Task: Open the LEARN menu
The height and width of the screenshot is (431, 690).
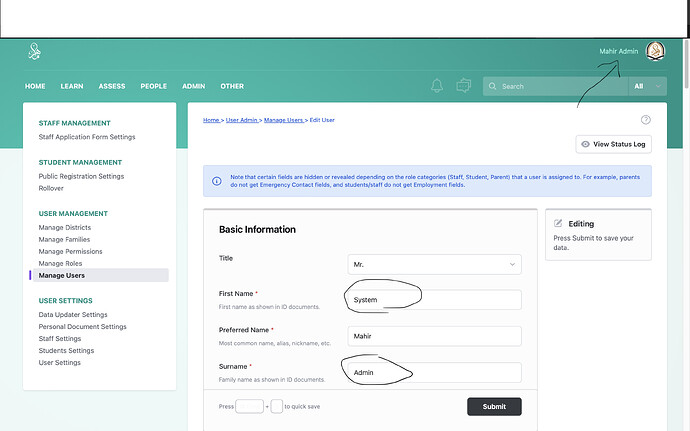Action: 72,87
